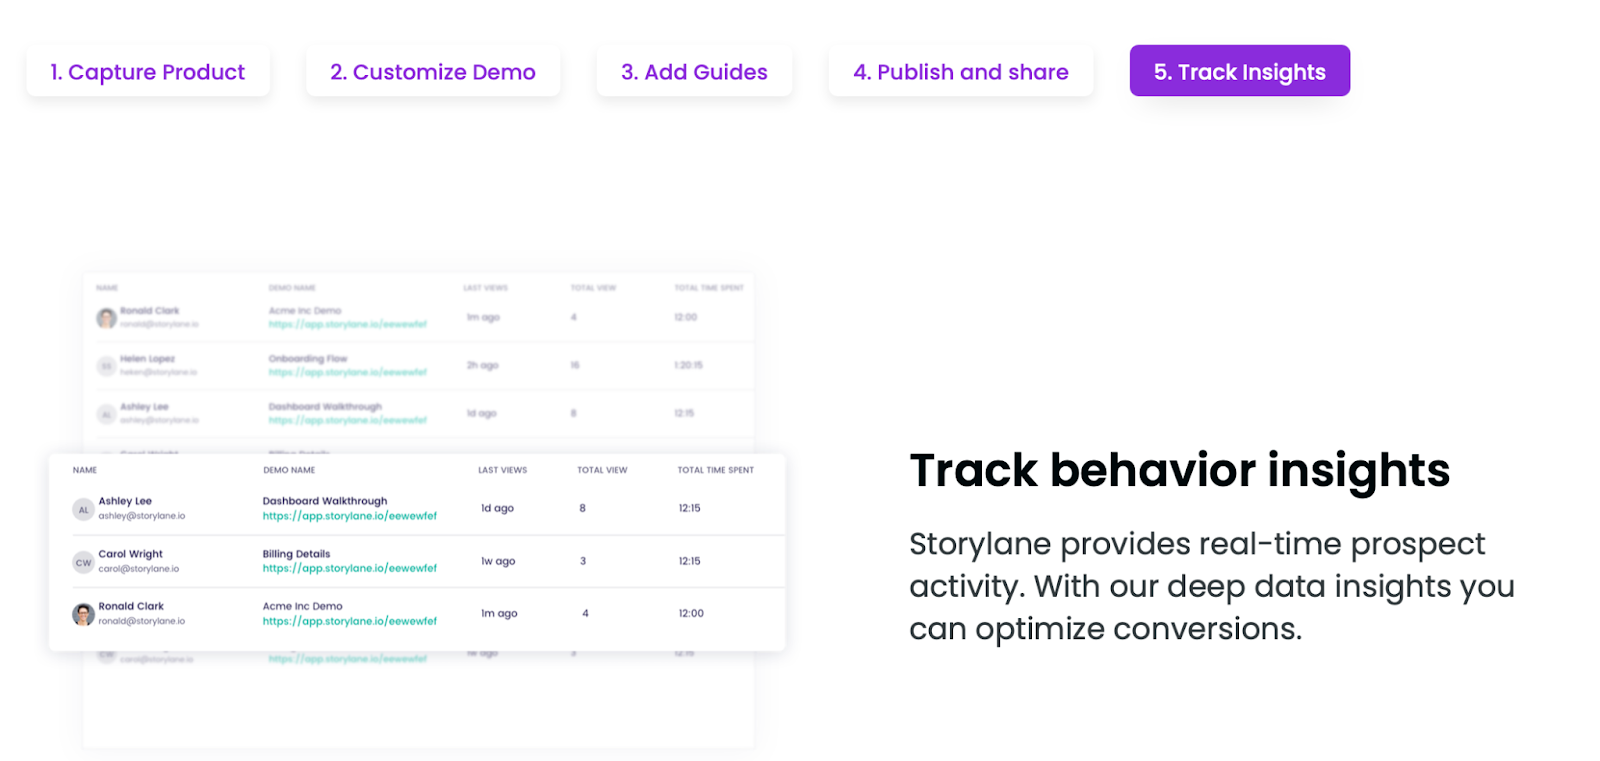1600x761 pixels.
Task: Select the Add Guides tab
Action: point(694,72)
